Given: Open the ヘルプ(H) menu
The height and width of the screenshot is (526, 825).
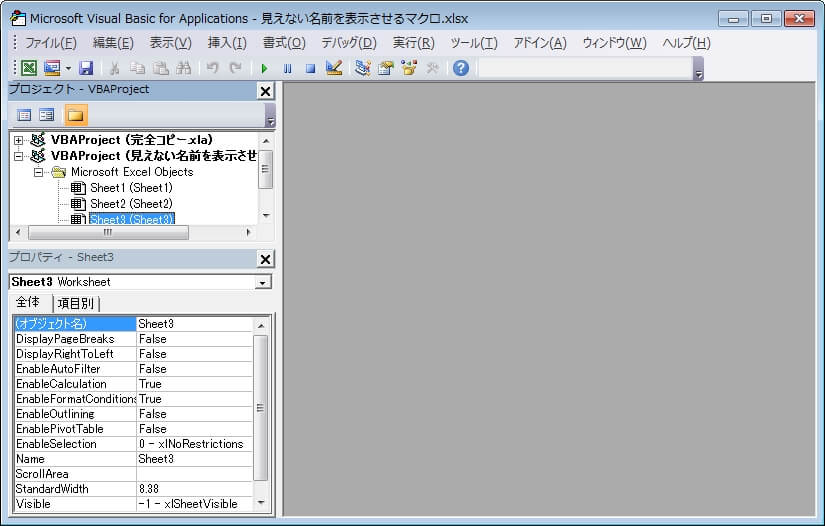Looking at the screenshot, I should coord(686,43).
